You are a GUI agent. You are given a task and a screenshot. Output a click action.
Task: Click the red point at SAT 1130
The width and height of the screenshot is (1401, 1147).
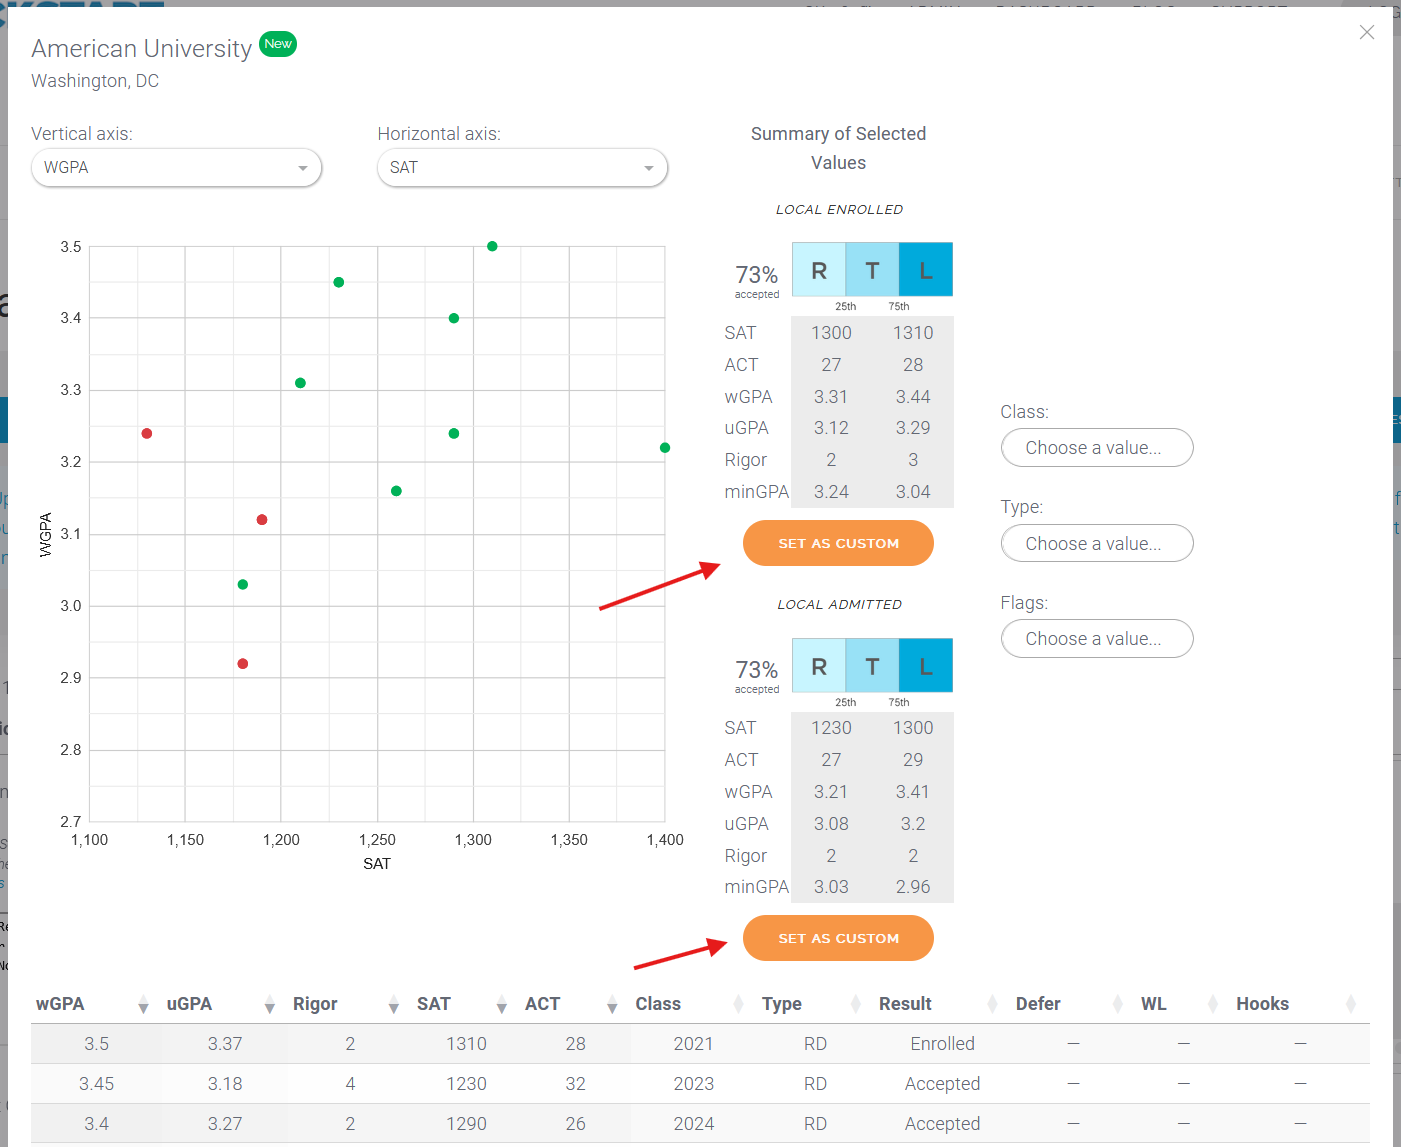[x=147, y=433]
